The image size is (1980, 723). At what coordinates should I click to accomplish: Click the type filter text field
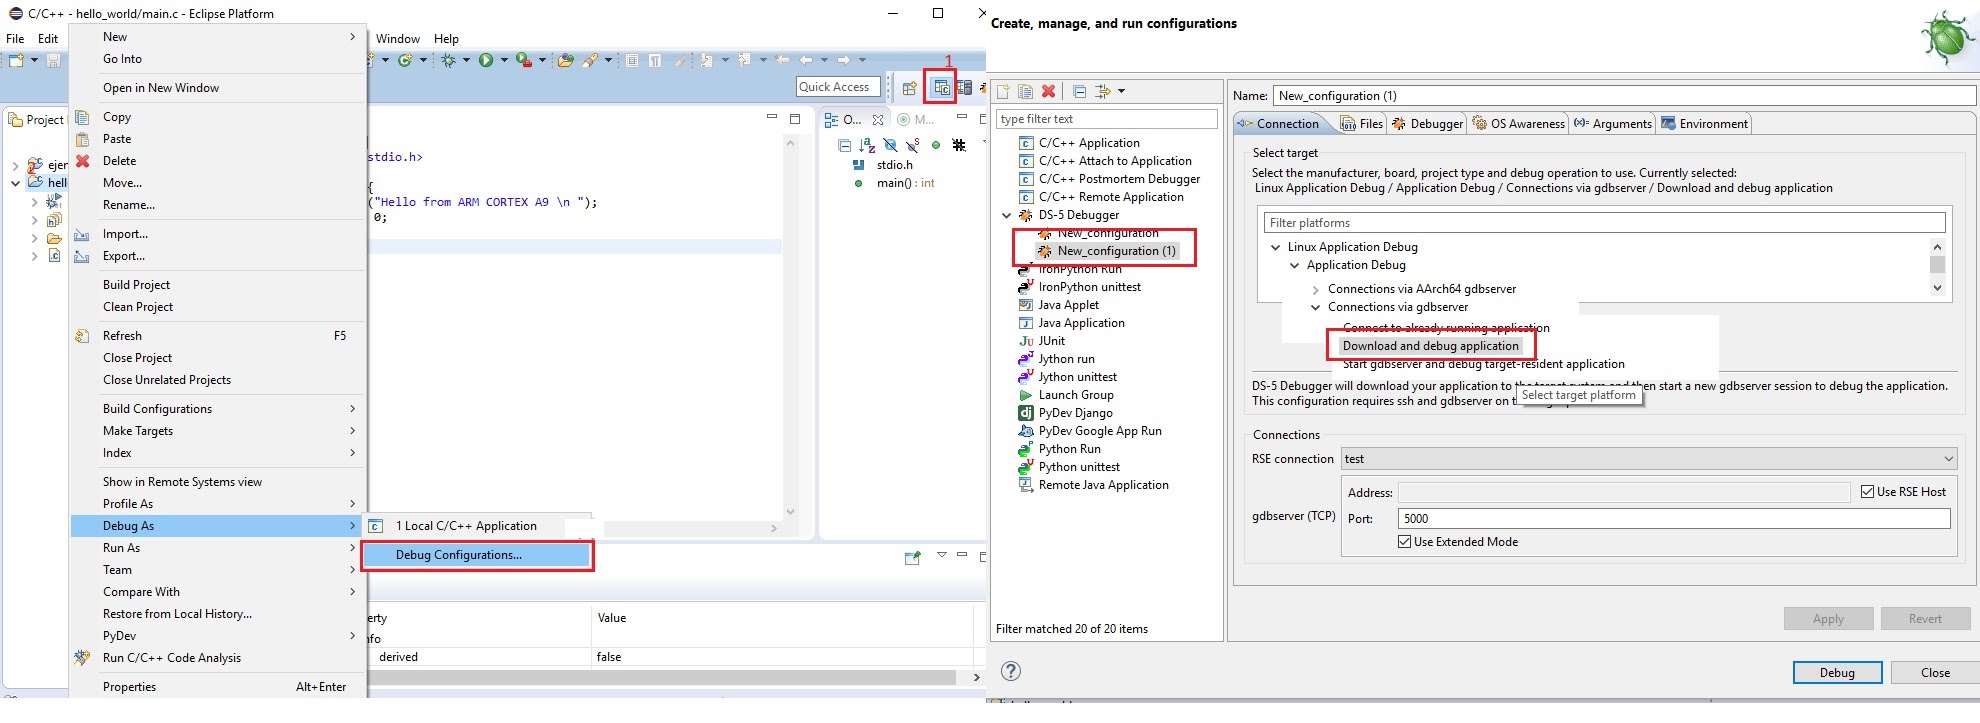1106,119
